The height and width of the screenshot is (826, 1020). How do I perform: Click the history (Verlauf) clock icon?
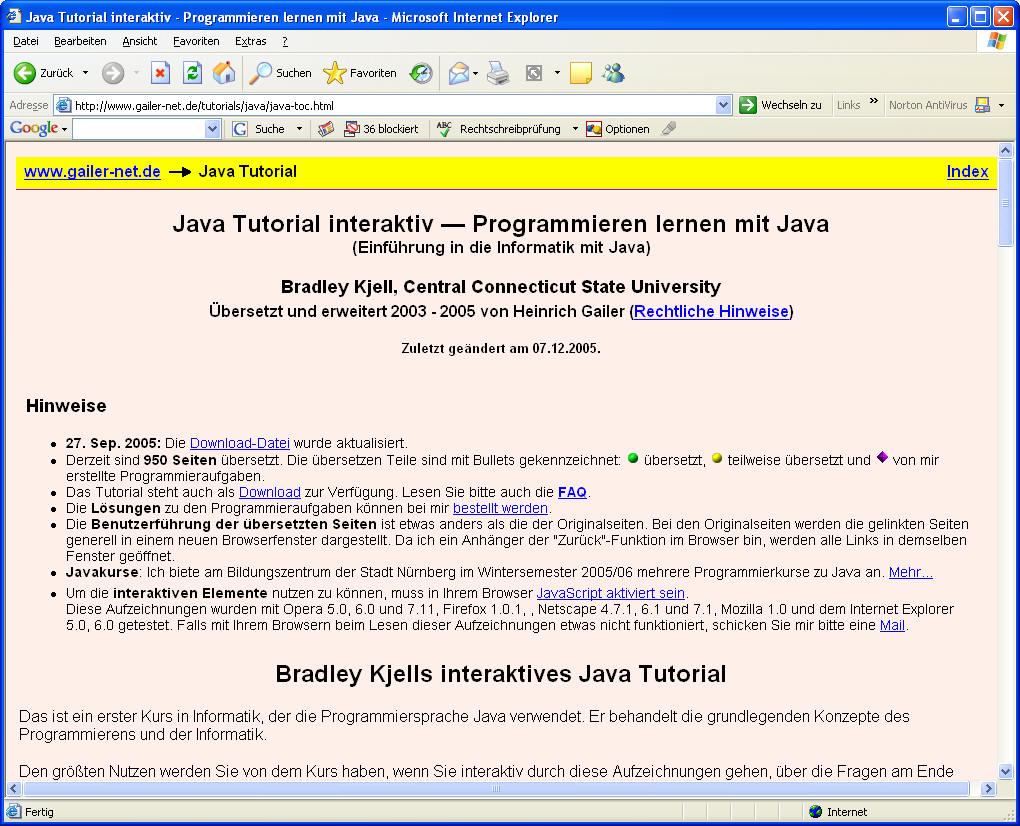(x=421, y=73)
